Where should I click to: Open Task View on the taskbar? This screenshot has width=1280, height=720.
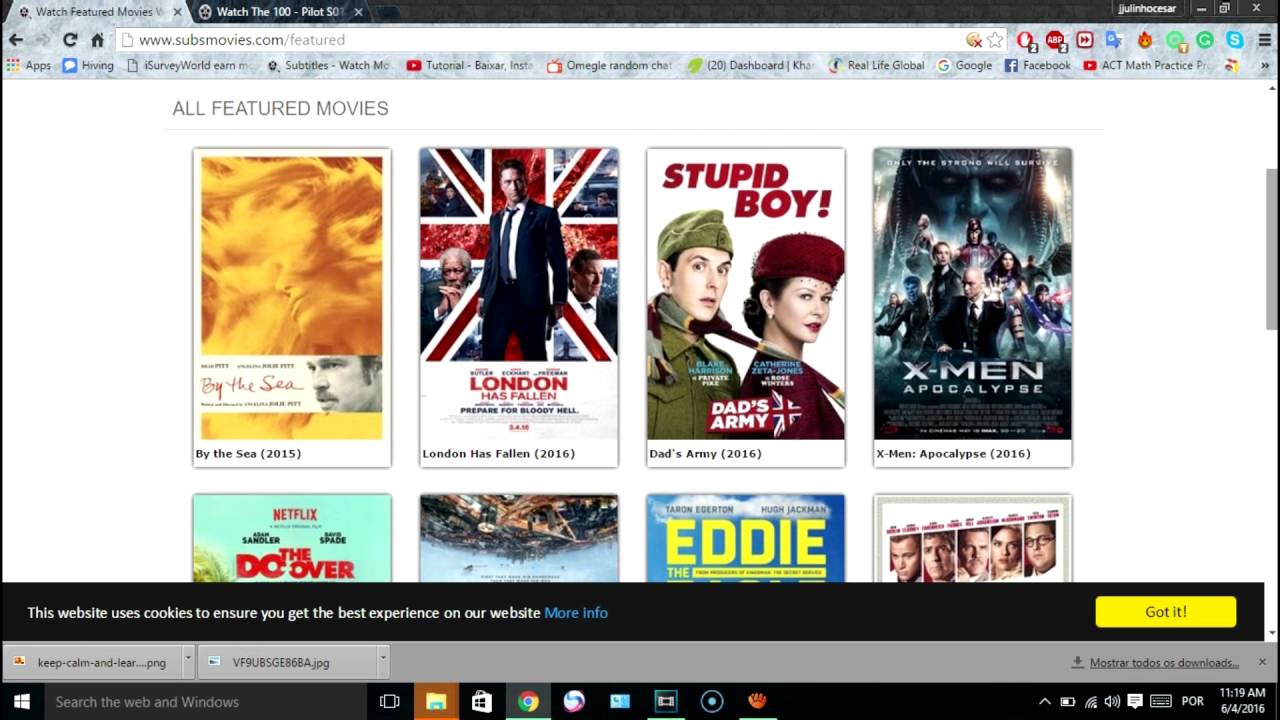[x=390, y=702]
